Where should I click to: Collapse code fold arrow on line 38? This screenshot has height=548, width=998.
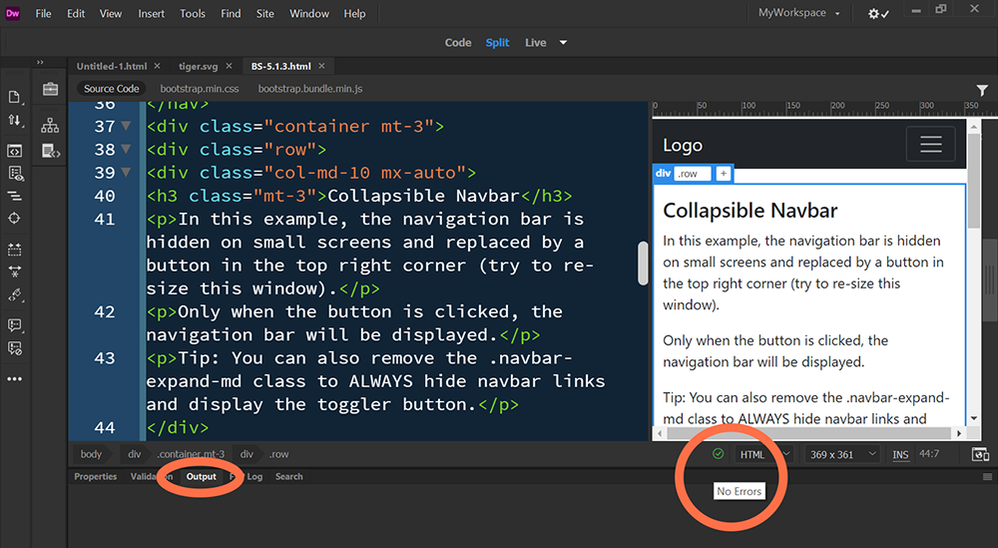point(126,149)
